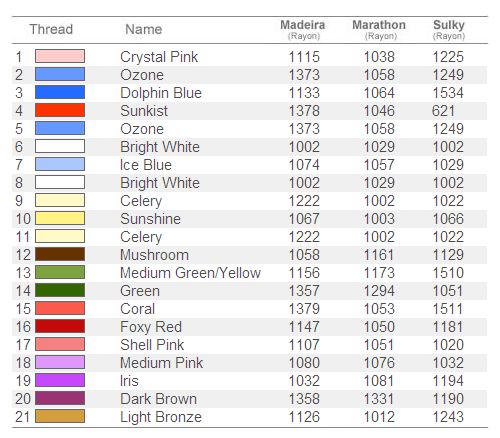Select the Medium Green/Yellow name
500x438 pixels.
(x=190, y=273)
